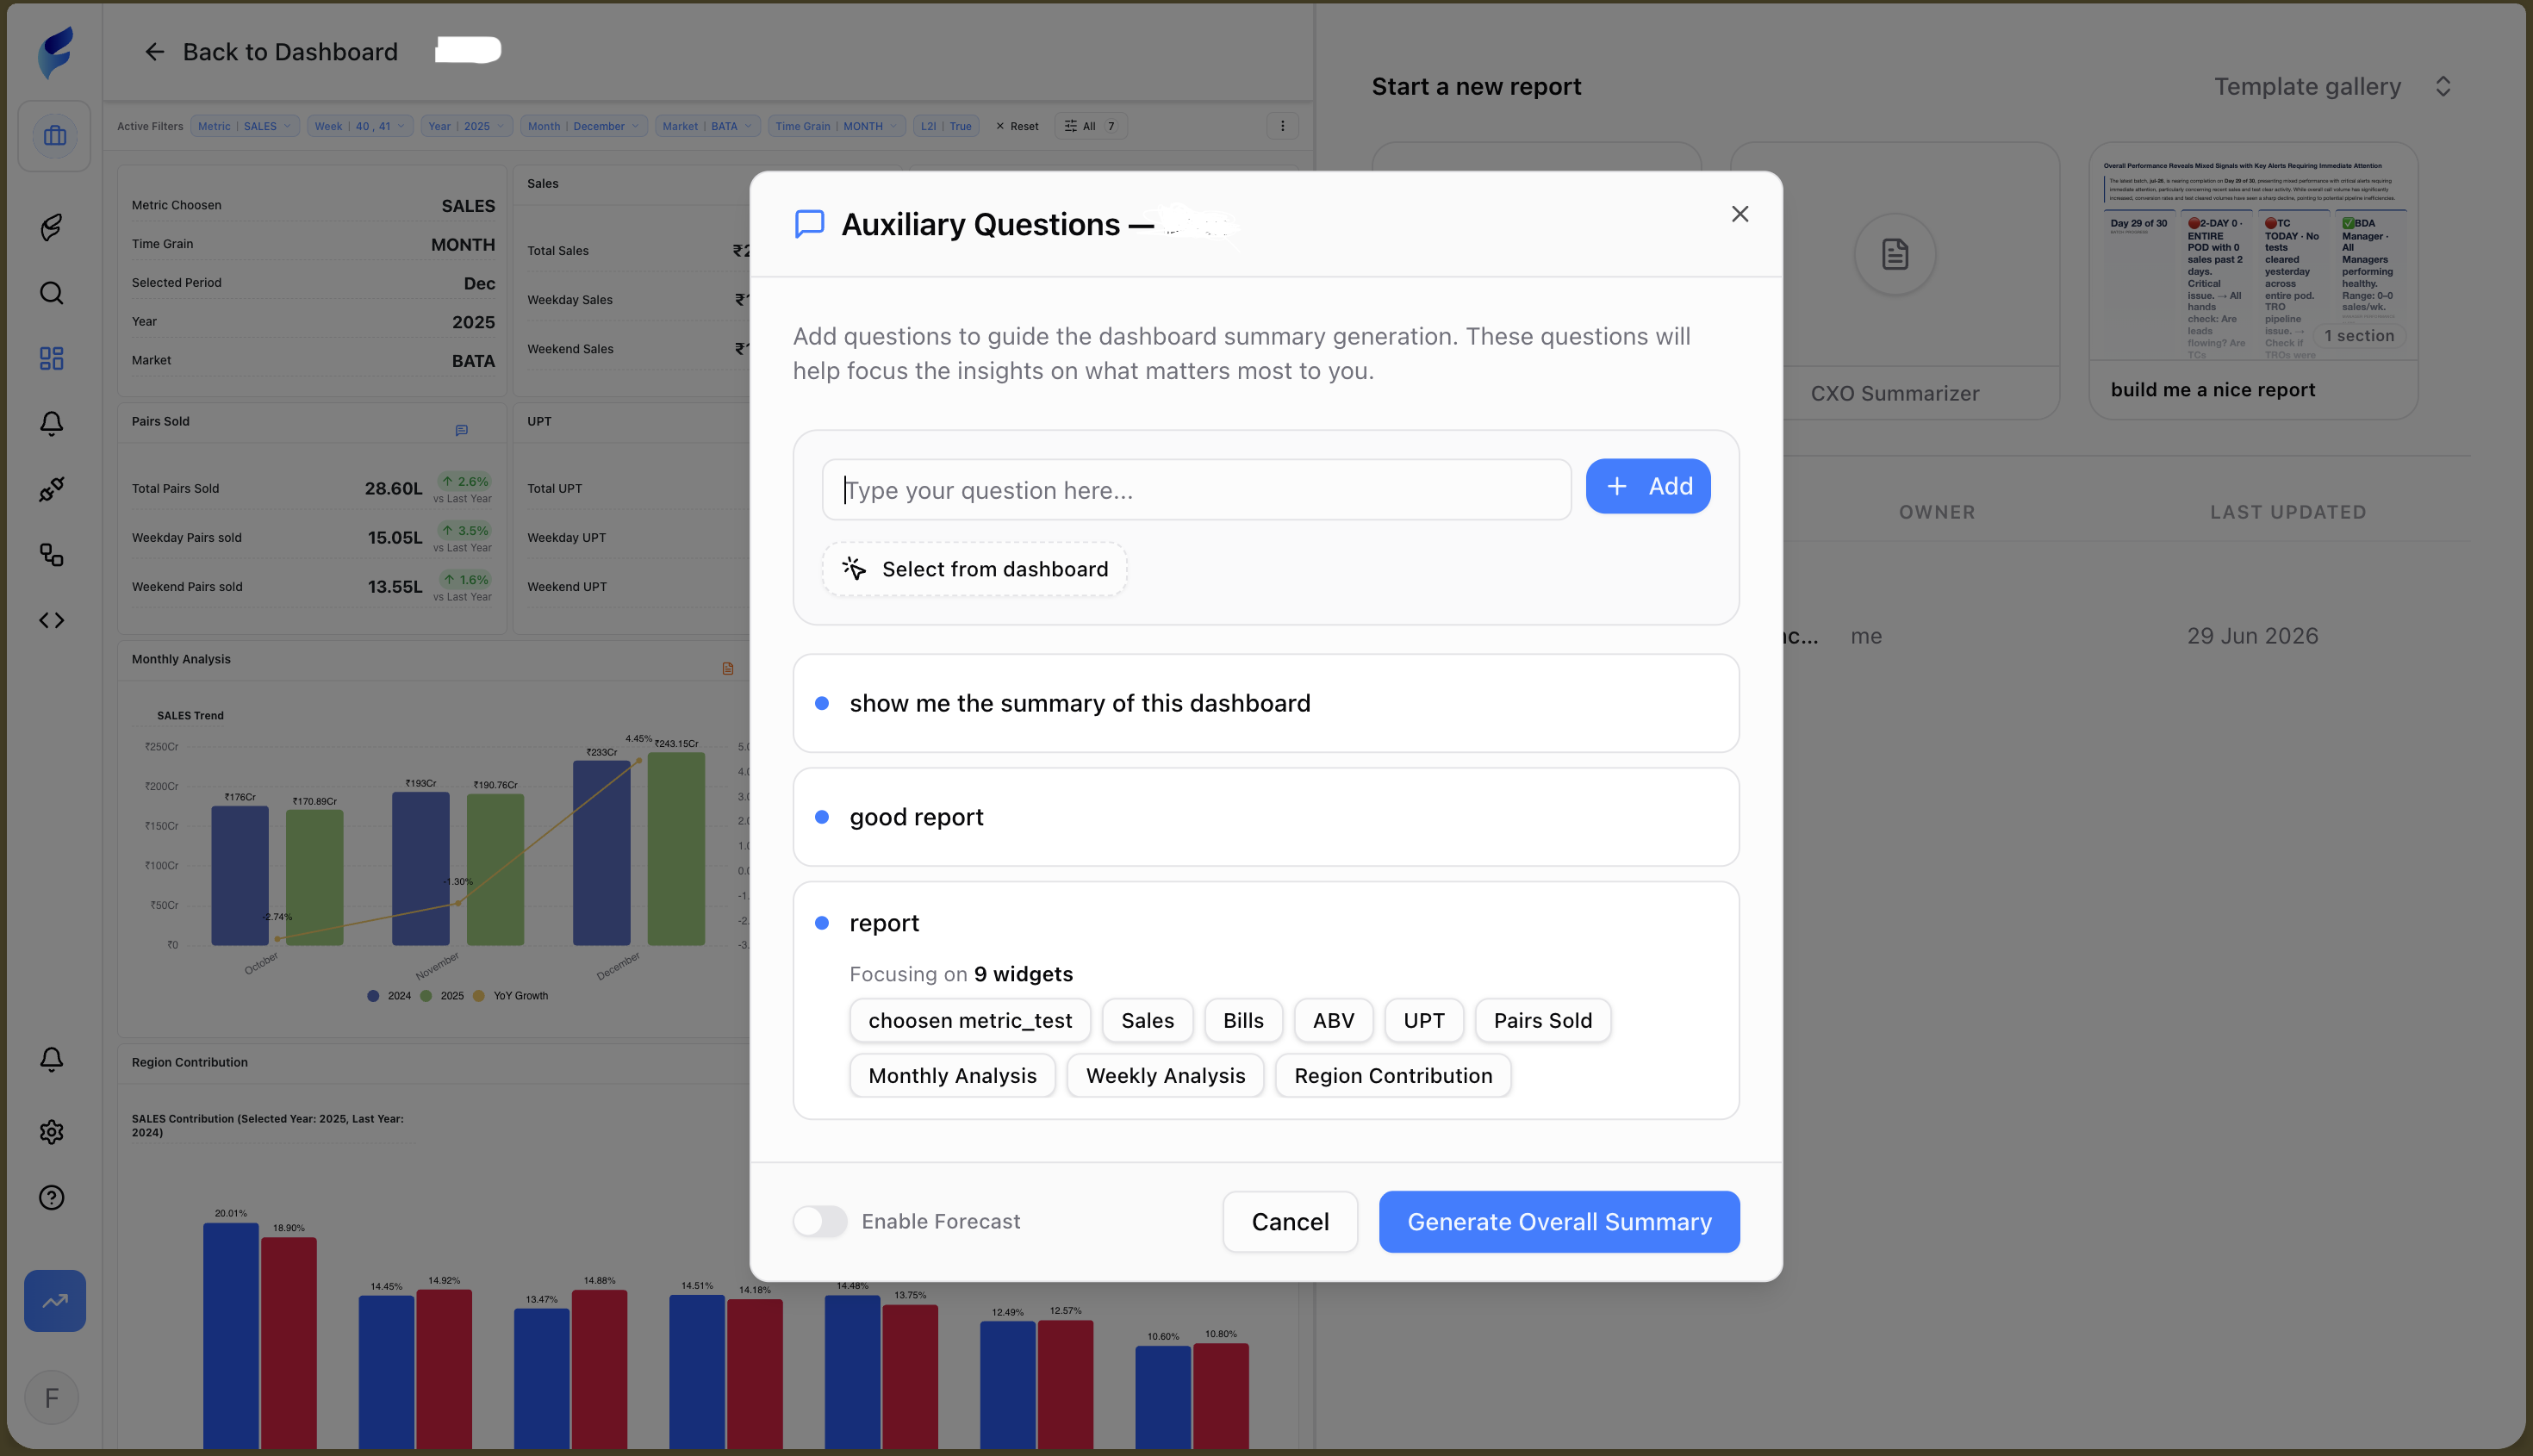Toggle the YoY Growth legend item
The image size is (2533, 1456).
click(510, 996)
